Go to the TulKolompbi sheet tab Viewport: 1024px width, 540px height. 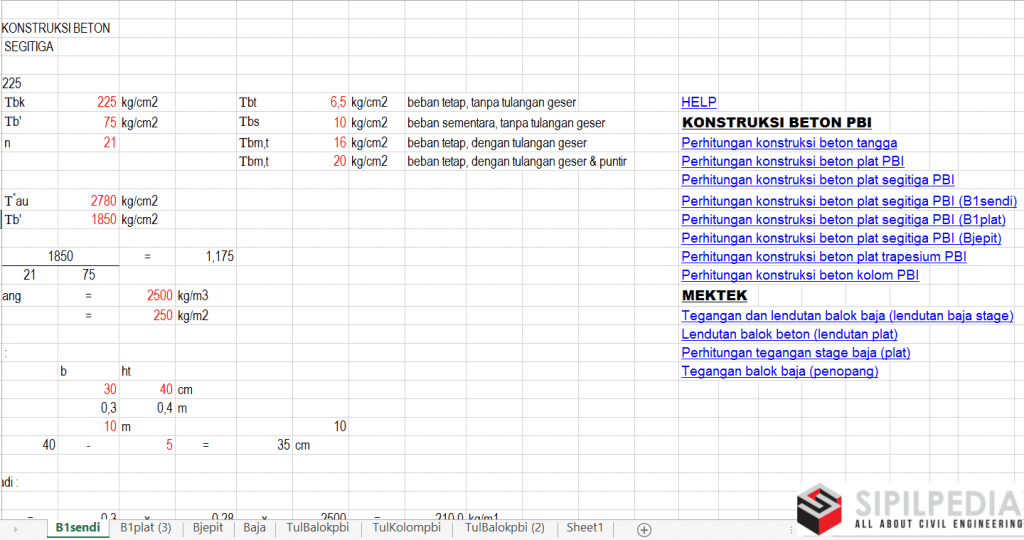point(406,527)
